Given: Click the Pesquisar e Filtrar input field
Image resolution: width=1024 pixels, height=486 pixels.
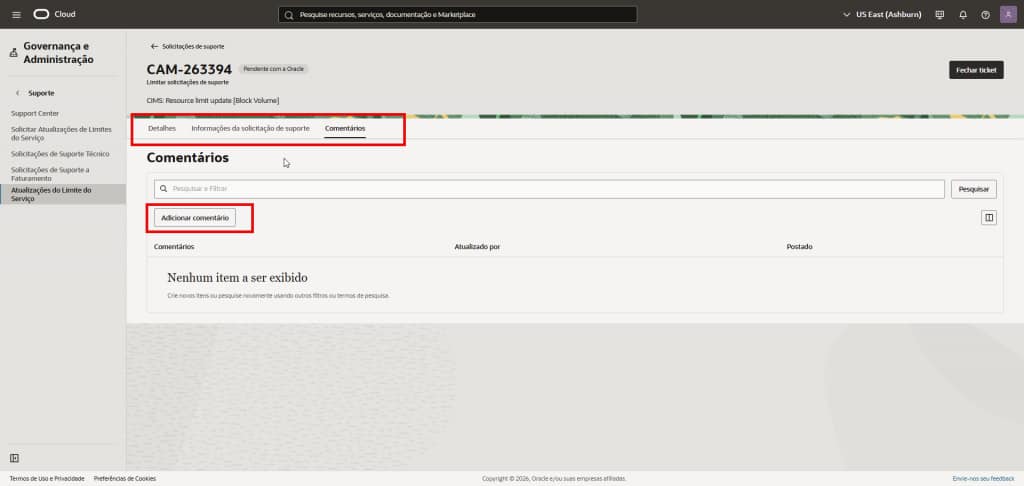Looking at the screenshot, I should [549, 189].
